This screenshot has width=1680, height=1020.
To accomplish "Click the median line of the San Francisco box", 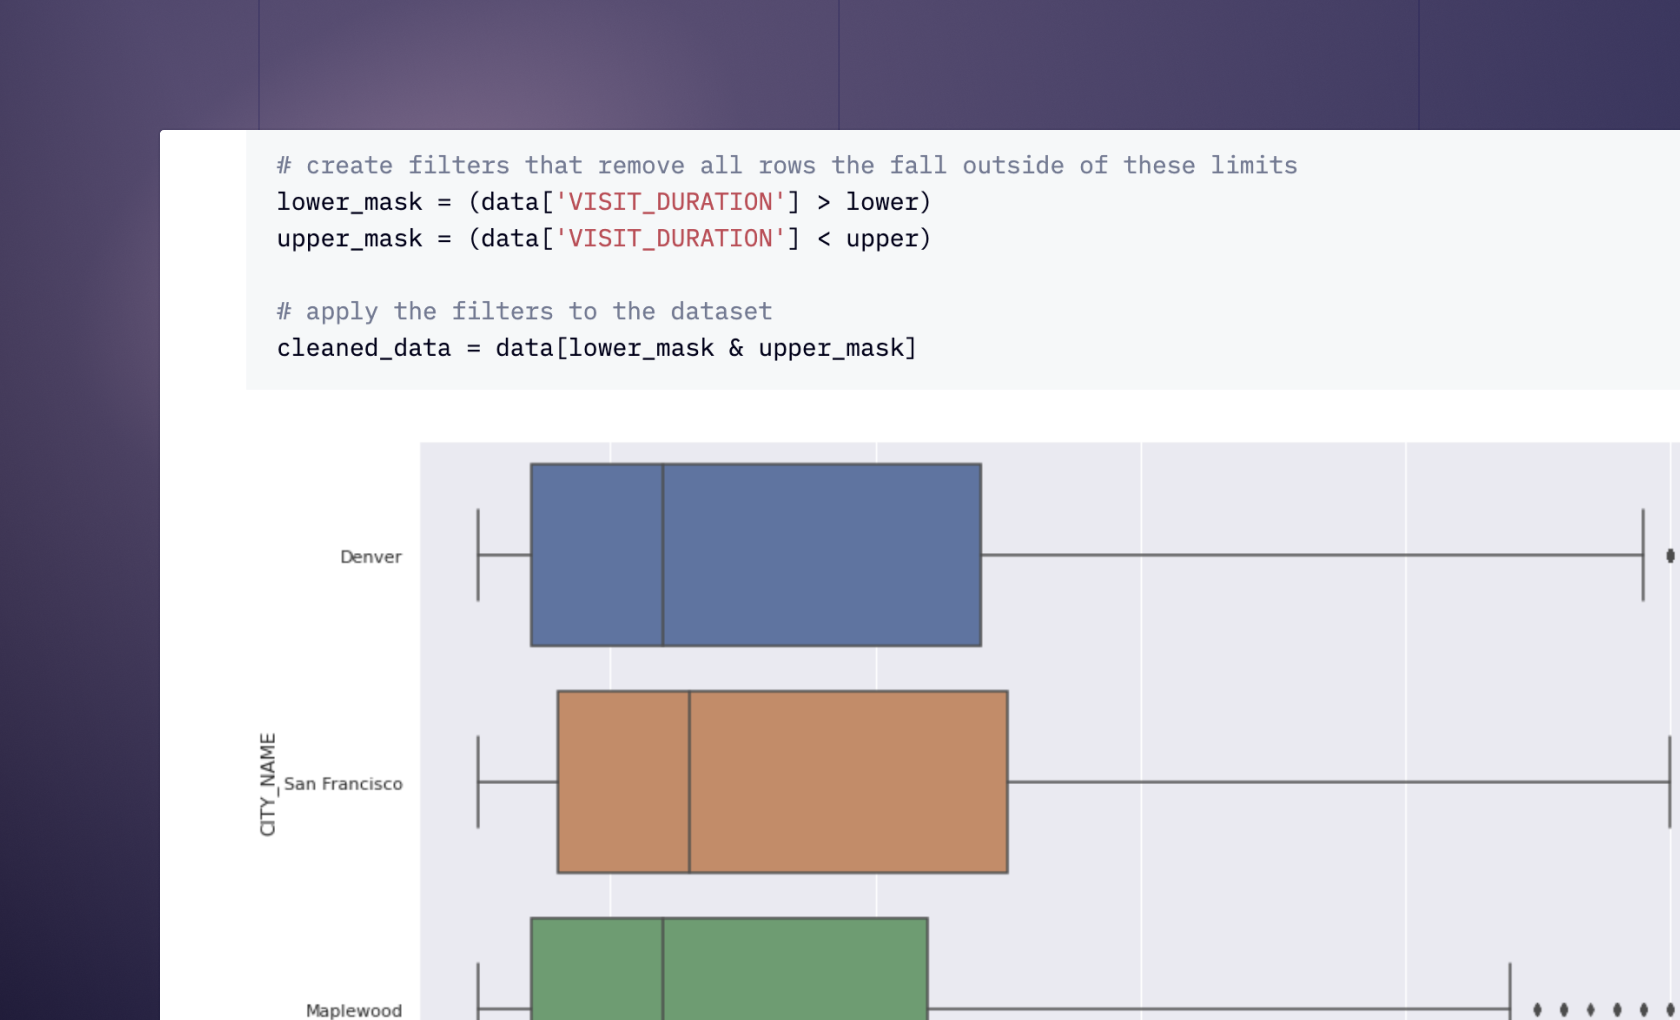I will pos(688,781).
